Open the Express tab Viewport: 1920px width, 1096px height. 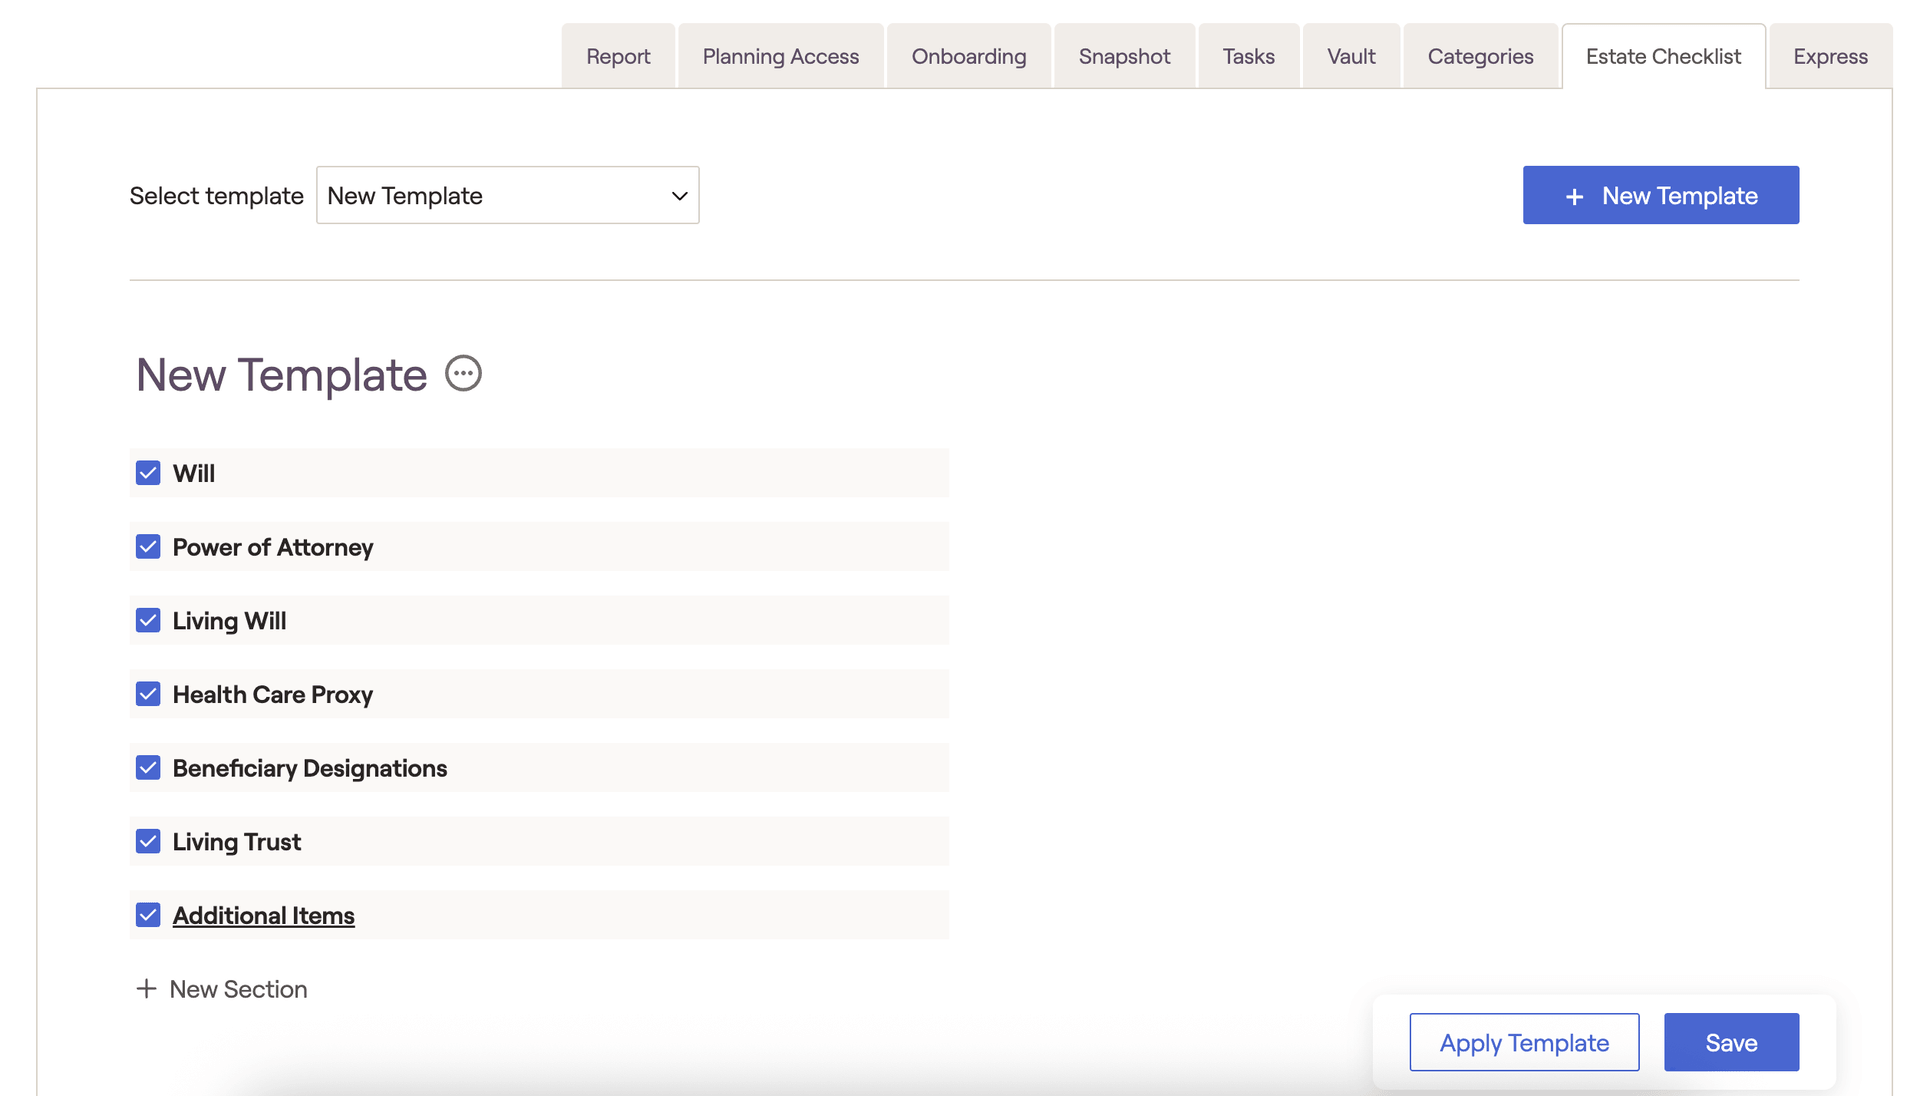click(x=1829, y=57)
